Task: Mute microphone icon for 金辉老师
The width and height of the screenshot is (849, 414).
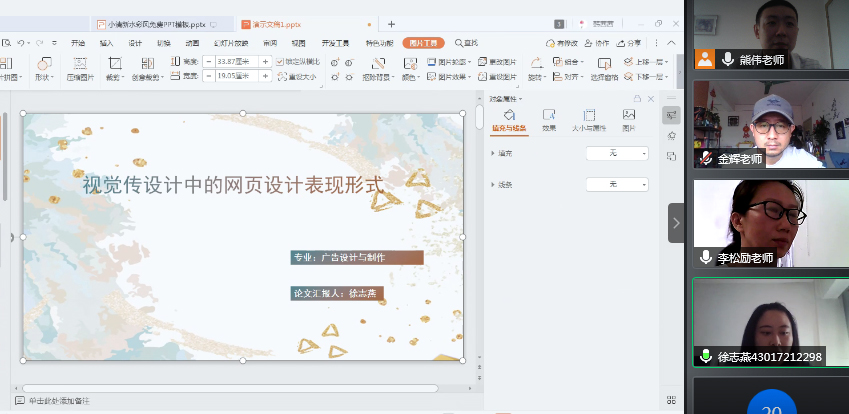Action: pyautogui.click(x=706, y=158)
